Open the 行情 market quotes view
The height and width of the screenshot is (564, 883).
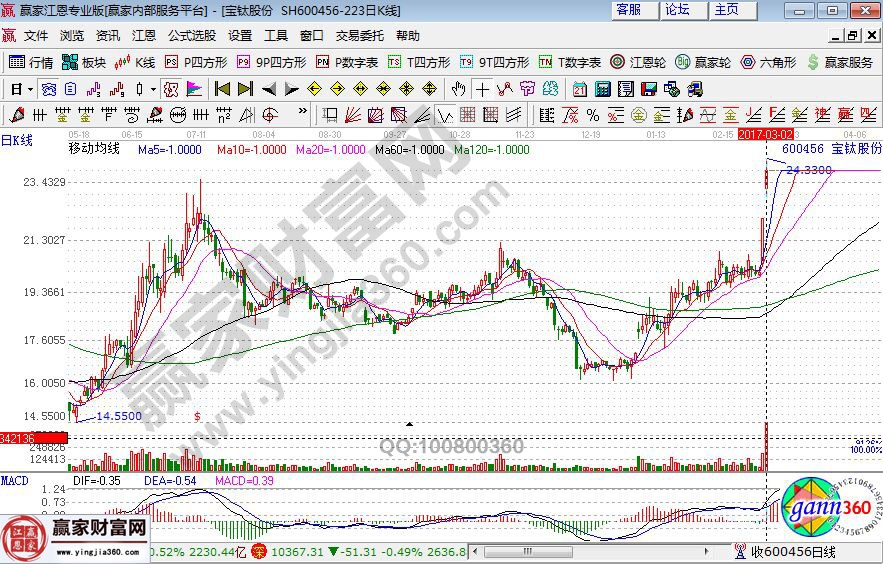(31, 62)
